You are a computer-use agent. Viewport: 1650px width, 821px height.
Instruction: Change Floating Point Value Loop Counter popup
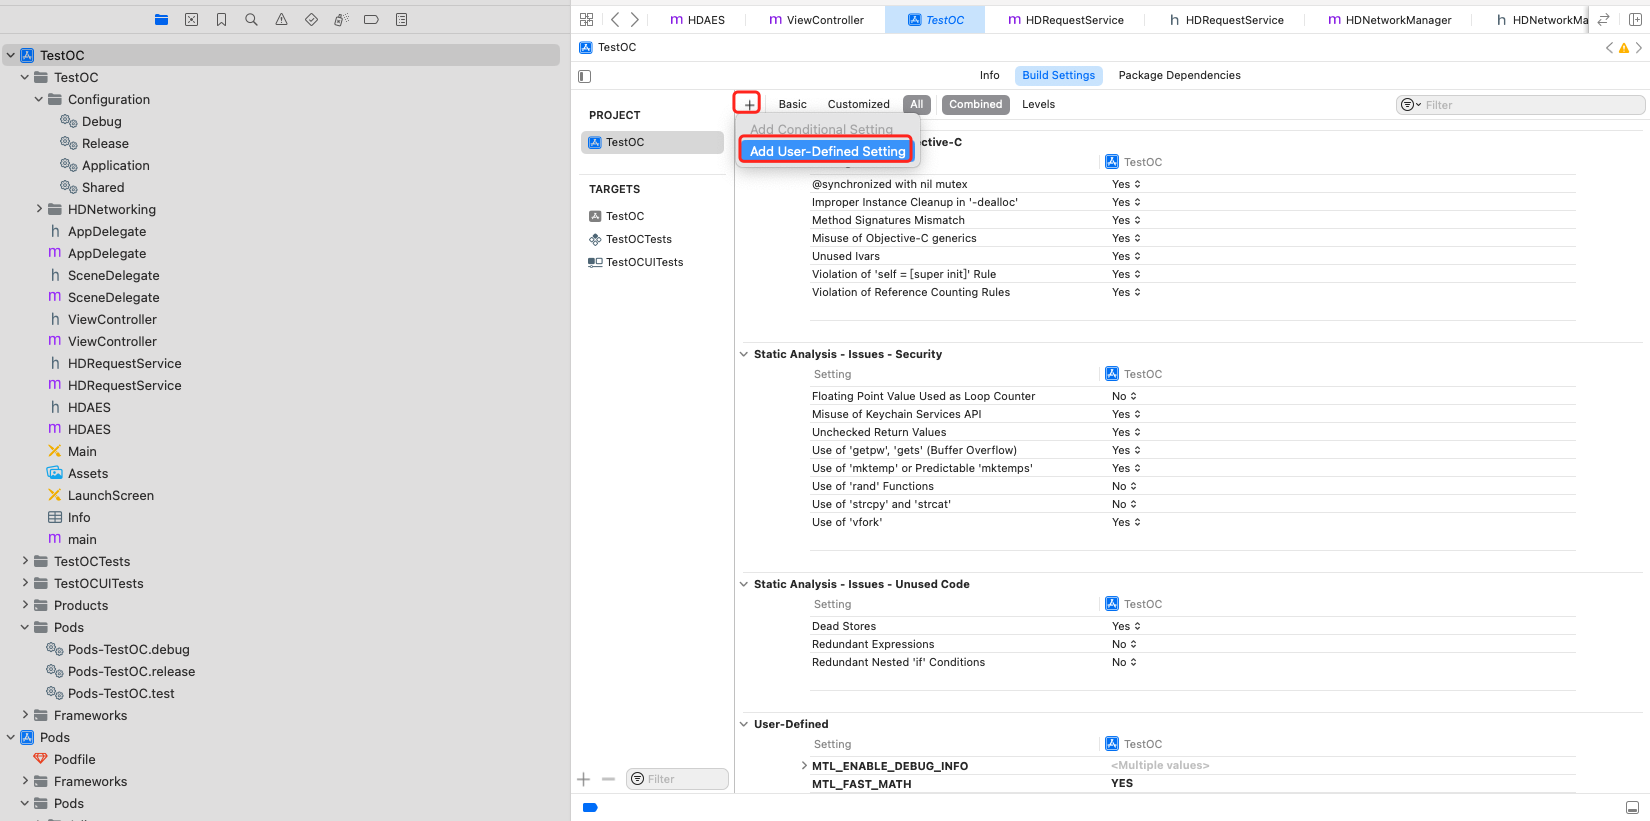click(1124, 396)
